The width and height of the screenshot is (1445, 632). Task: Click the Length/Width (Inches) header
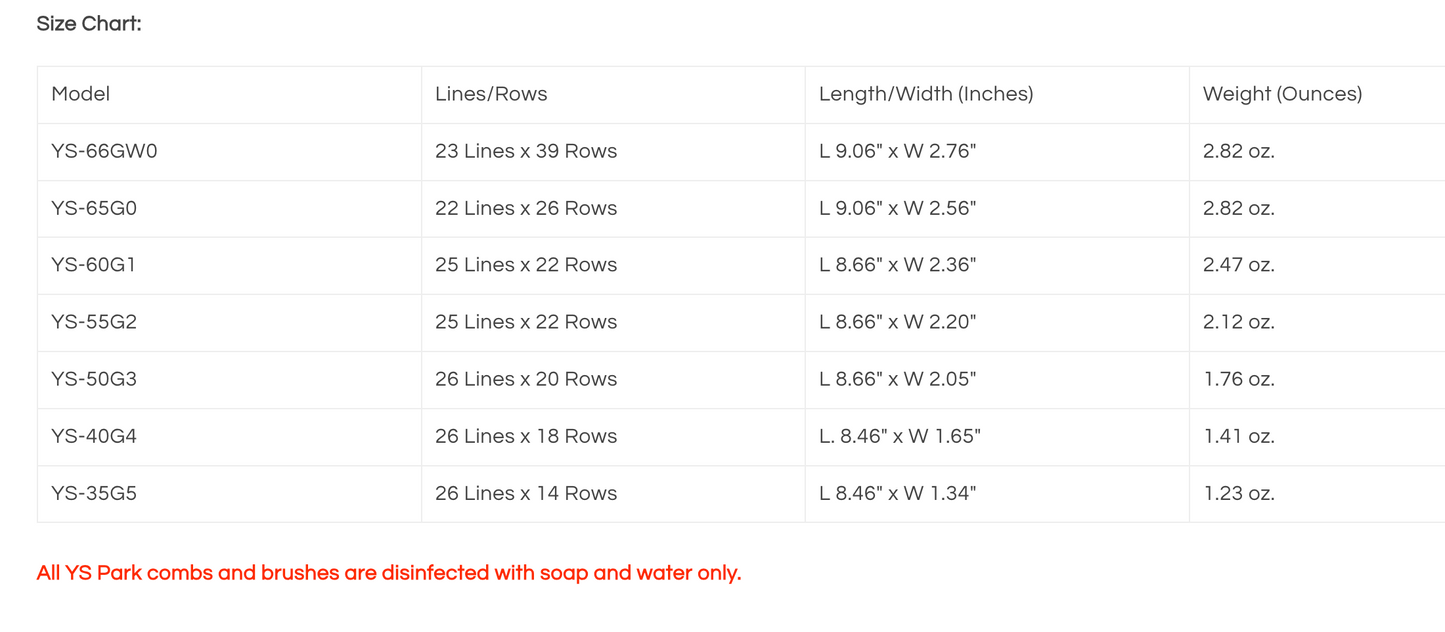click(926, 94)
